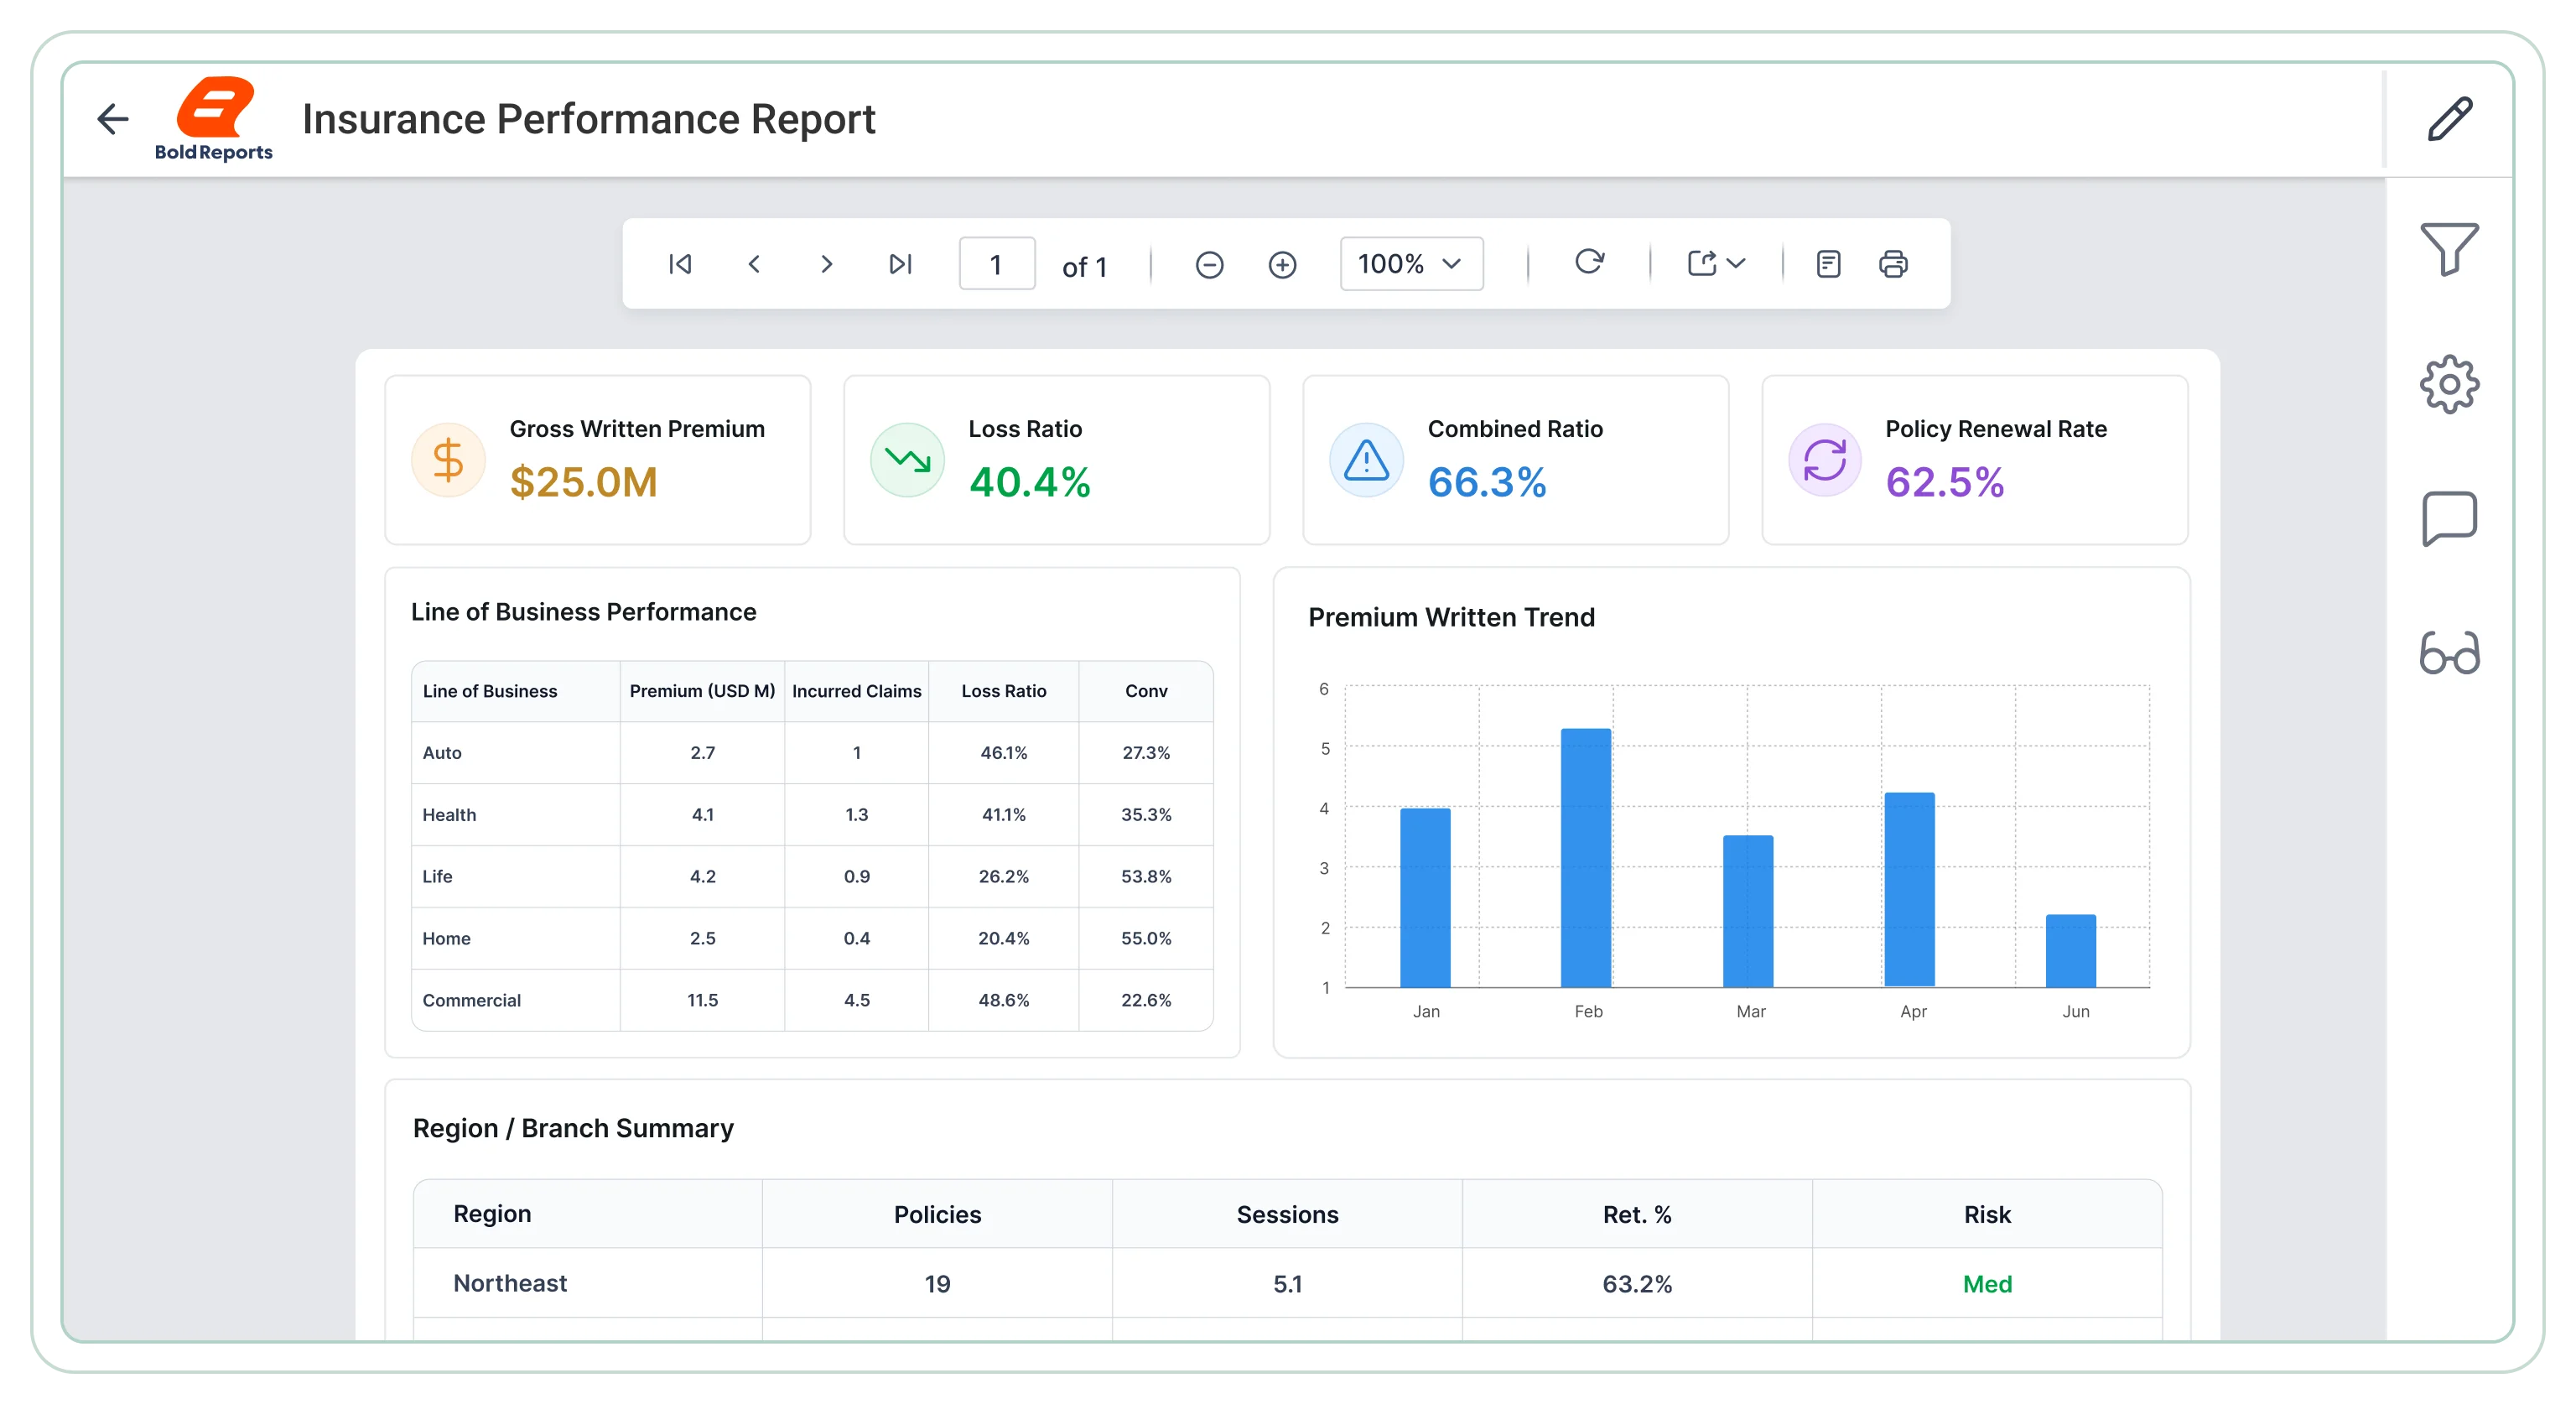This screenshot has height=1404, width=2576.
Task: Jump to the last page
Action: tap(900, 264)
